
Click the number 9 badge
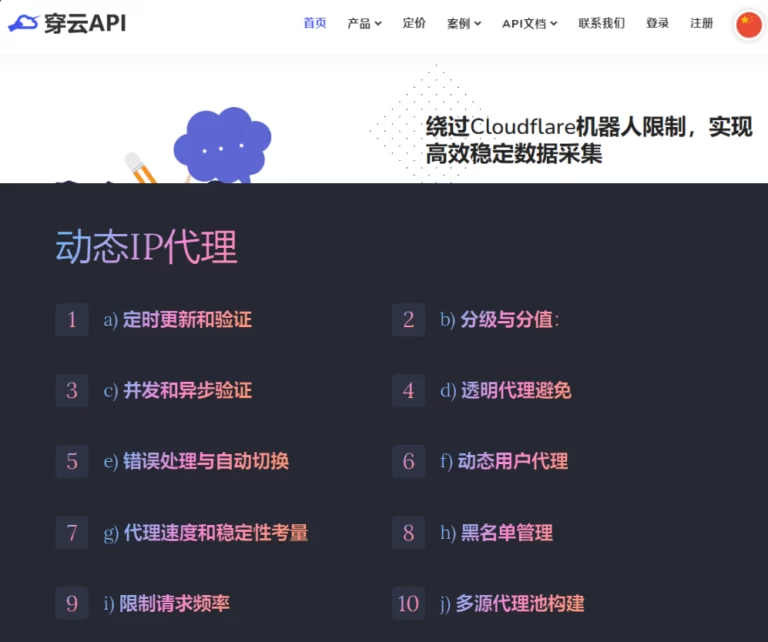72,603
